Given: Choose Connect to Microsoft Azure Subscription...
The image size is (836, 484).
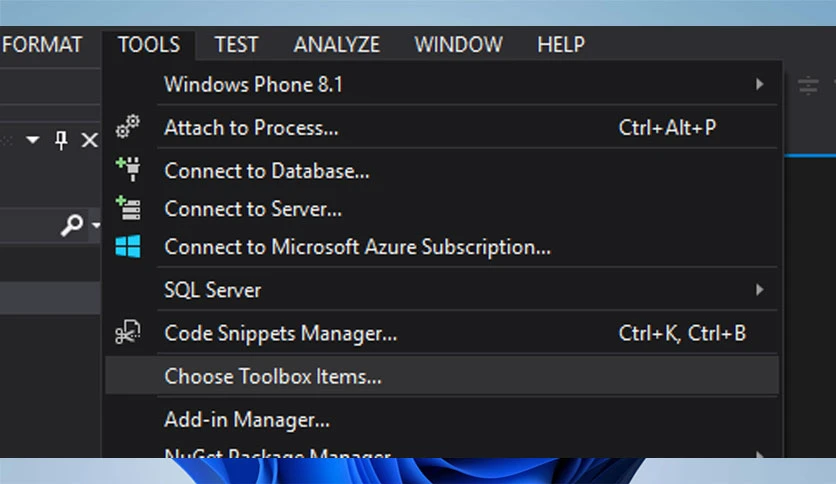Looking at the screenshot, I should click(442, 247).
